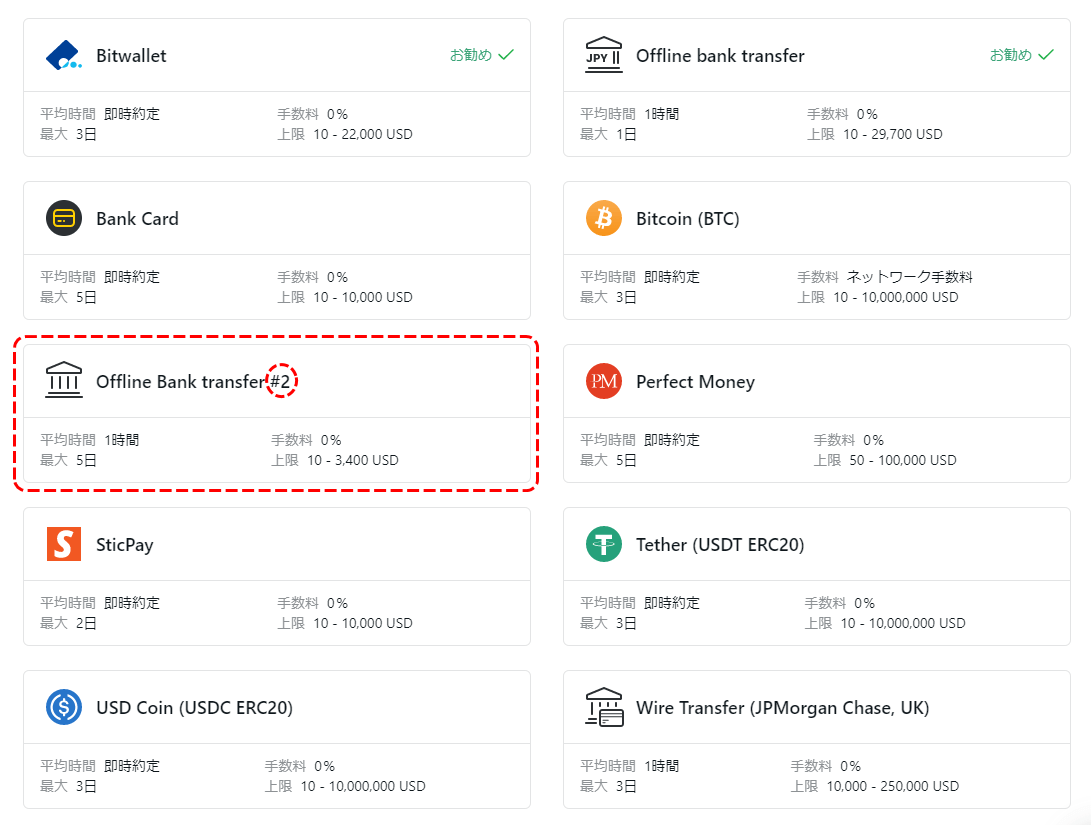Click the red Perfect Money PM logo

(603, 381)
